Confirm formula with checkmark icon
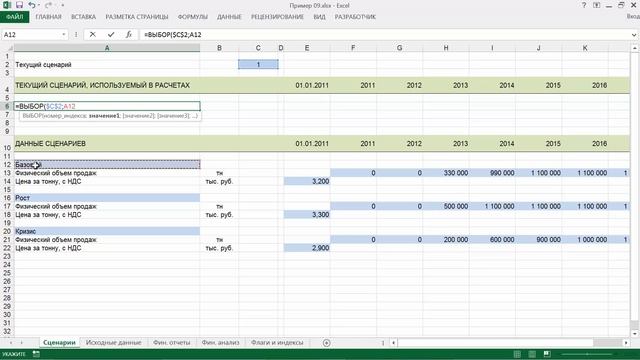 click(x=111, y=35)
